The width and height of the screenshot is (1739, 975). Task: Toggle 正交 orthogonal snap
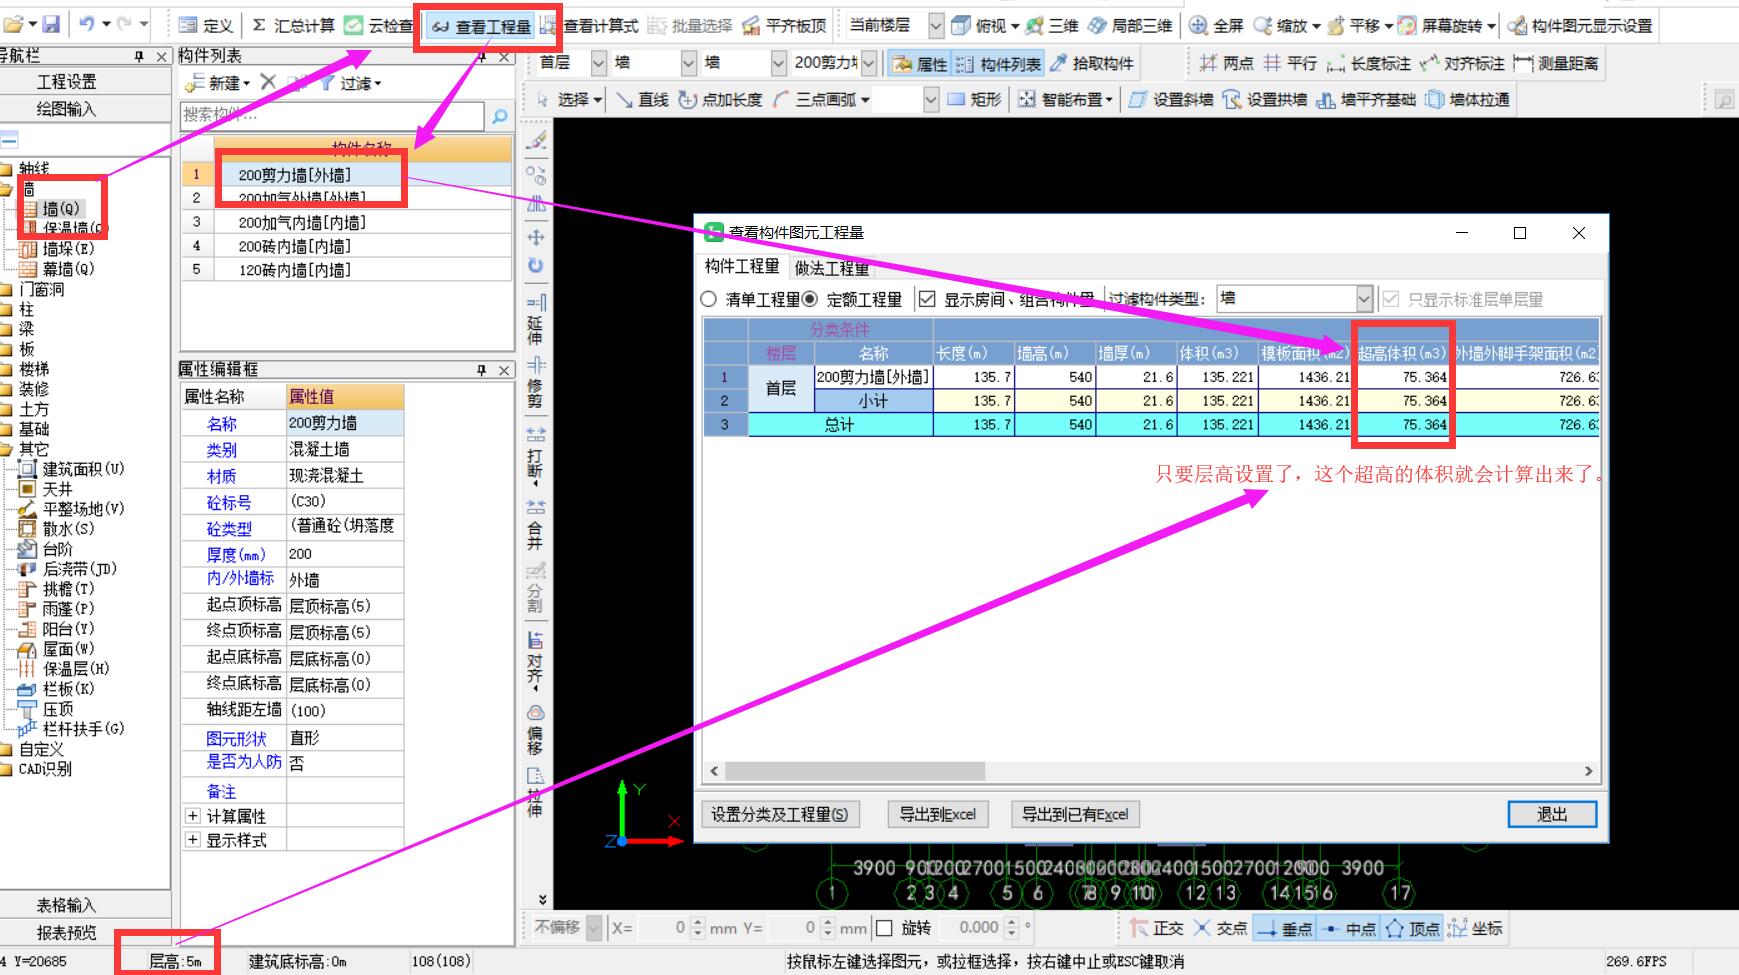click(x=1156, y=928)
